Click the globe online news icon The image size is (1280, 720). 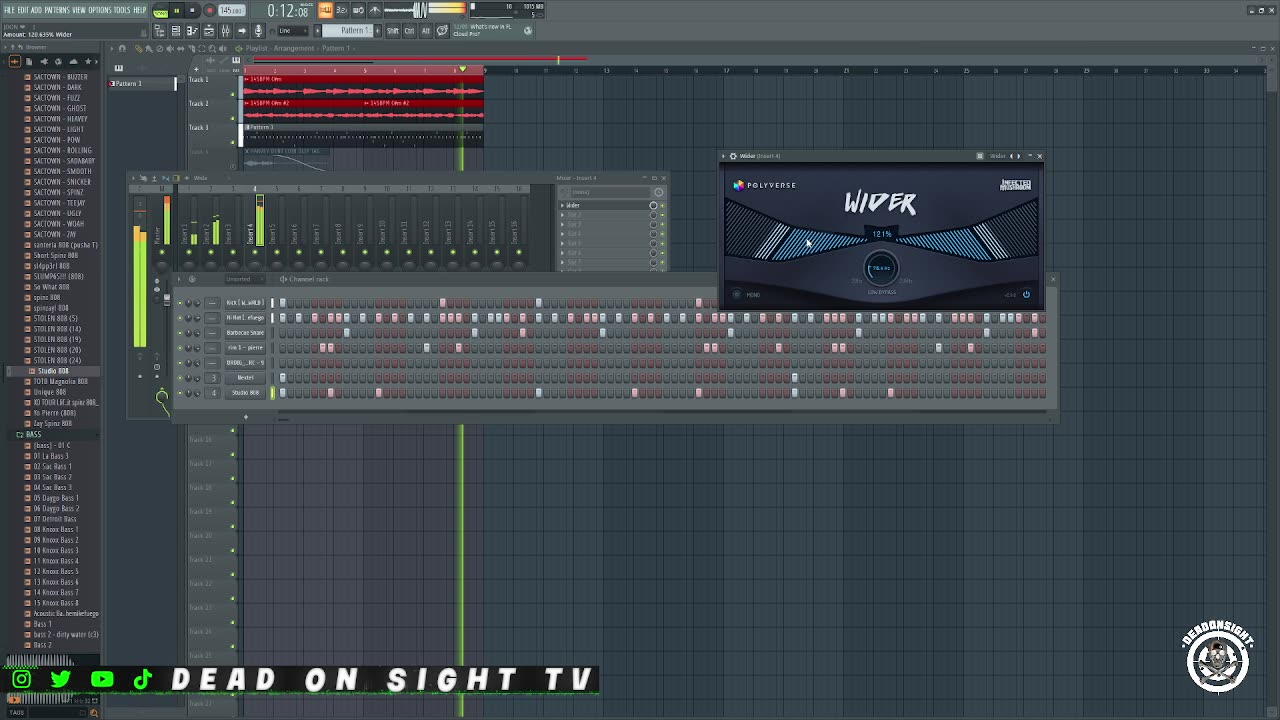coord(527,31)
